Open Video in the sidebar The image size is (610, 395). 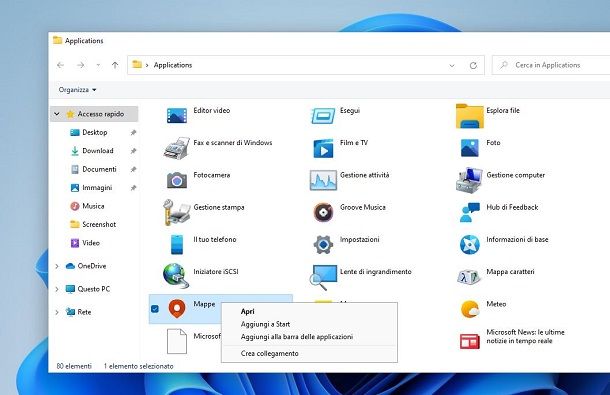91,243
